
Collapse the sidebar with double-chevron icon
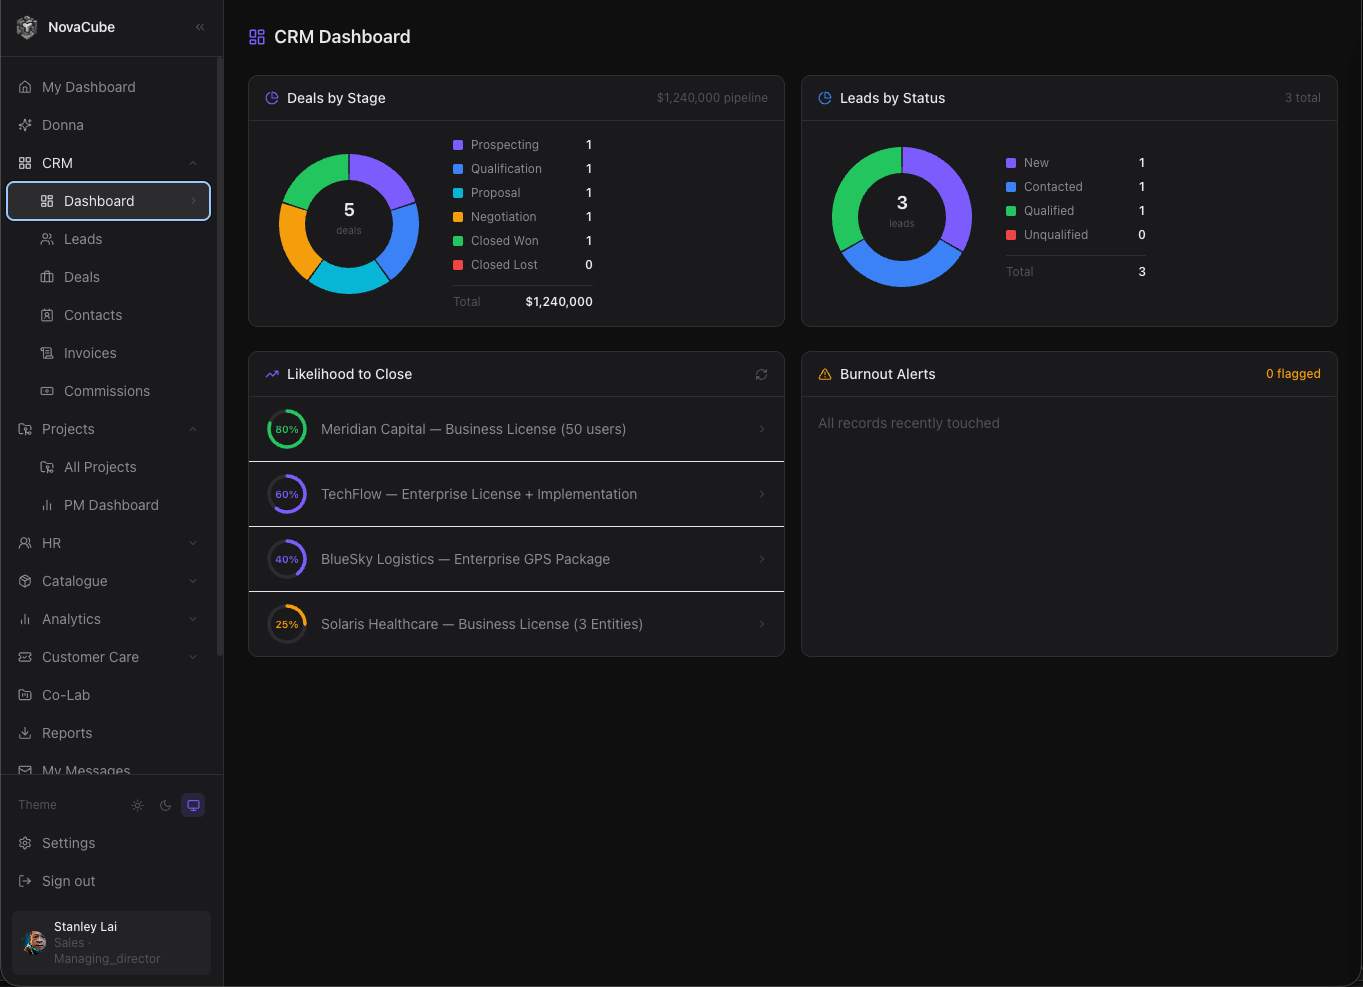coord(200,27)
